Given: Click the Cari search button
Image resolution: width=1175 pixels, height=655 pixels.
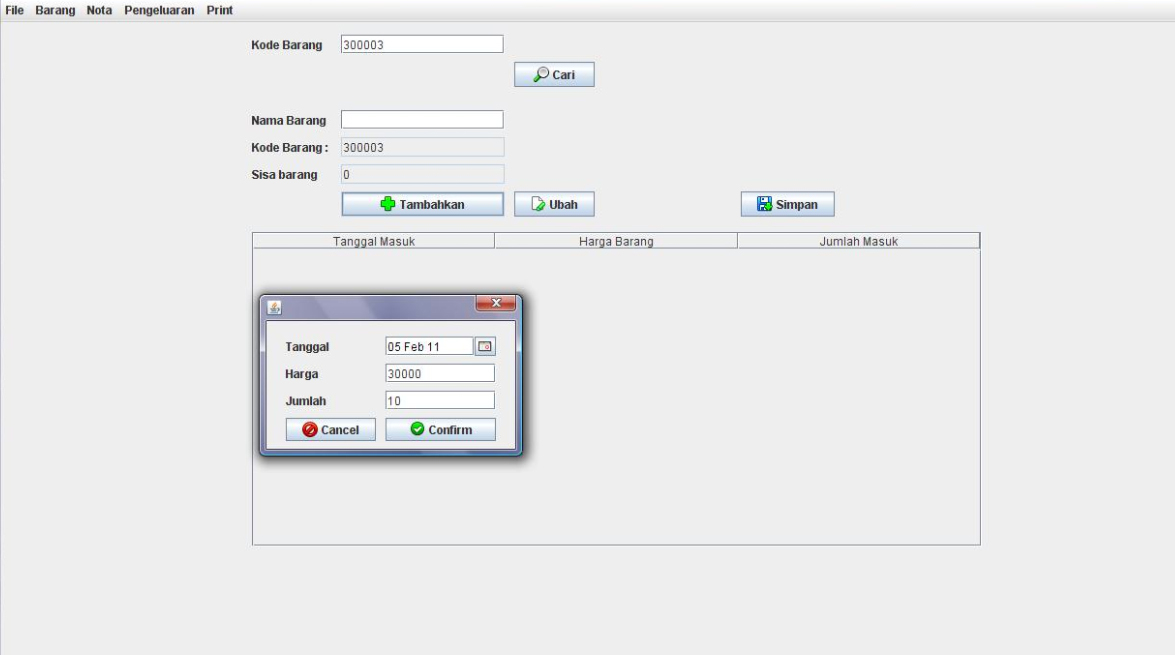Looking at the screenshot, I should pyautogui.click(x=554, y=75).
